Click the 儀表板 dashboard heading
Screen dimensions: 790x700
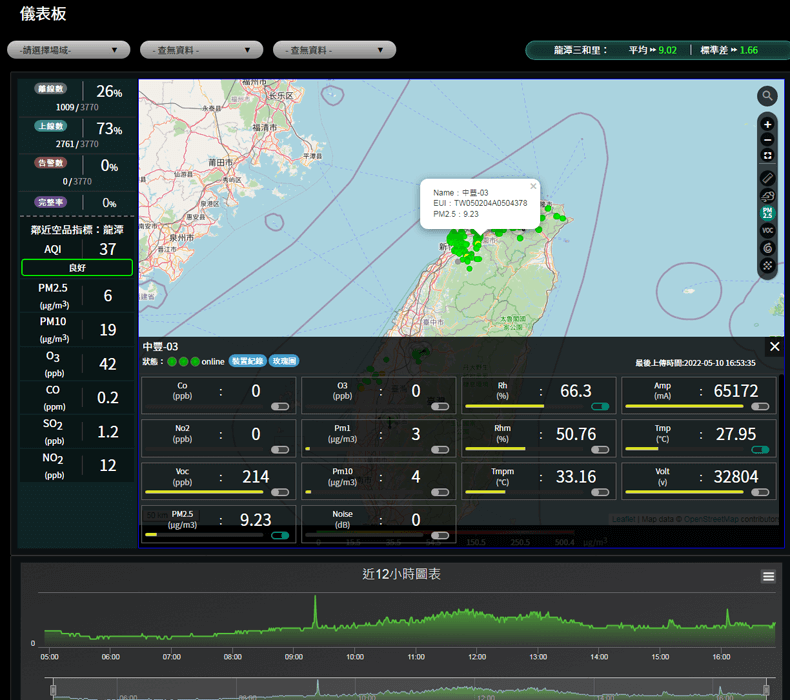click(43, 14)
